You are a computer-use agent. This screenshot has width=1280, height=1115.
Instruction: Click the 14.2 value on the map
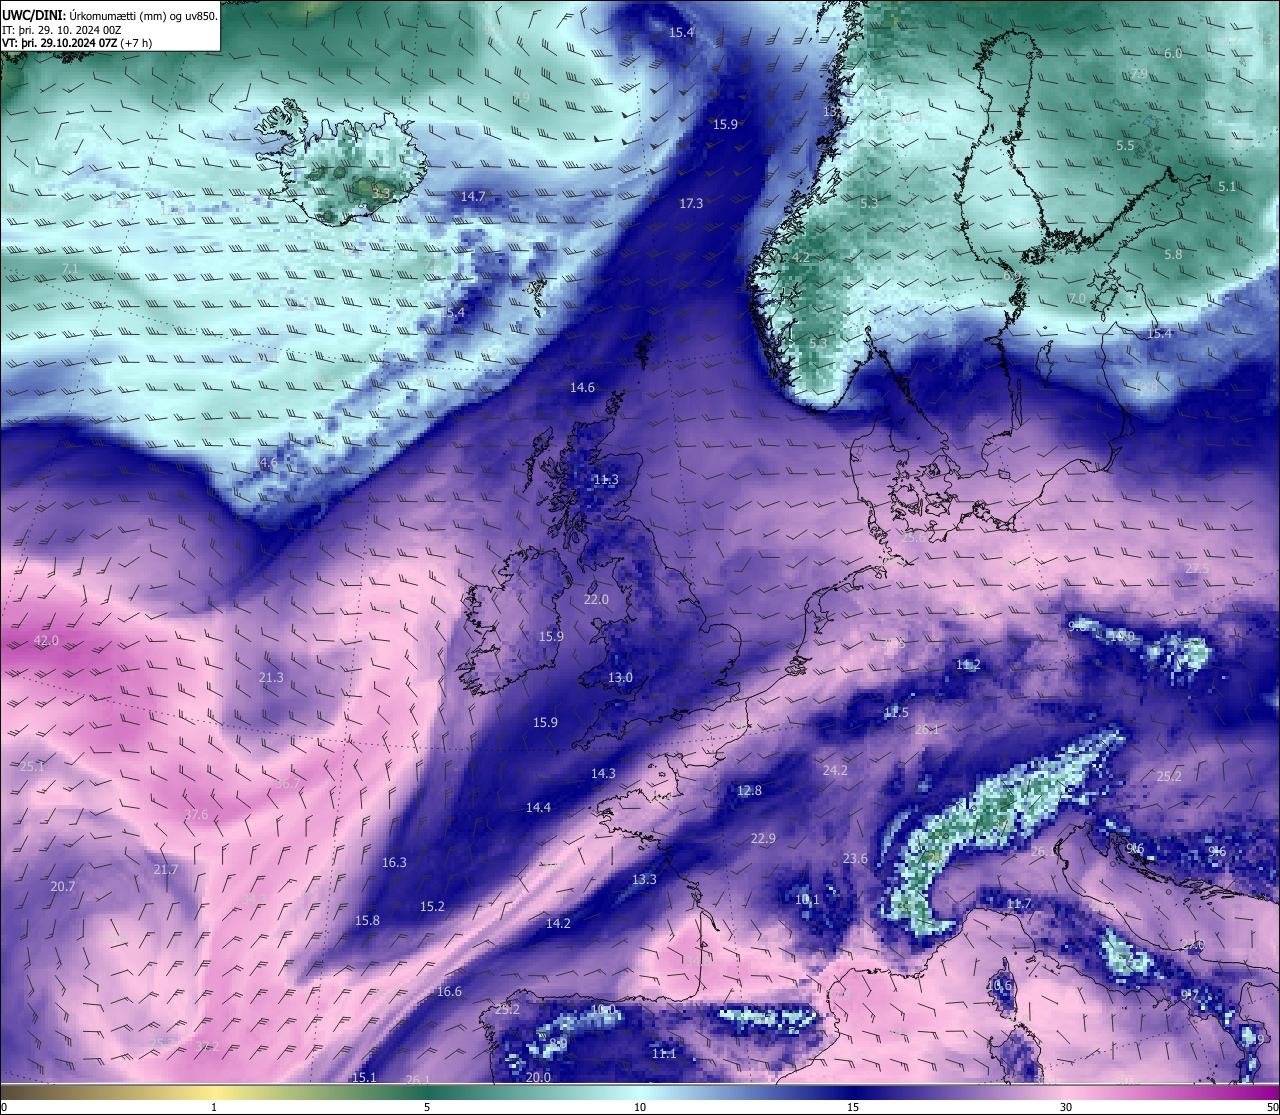pos(558,923)
